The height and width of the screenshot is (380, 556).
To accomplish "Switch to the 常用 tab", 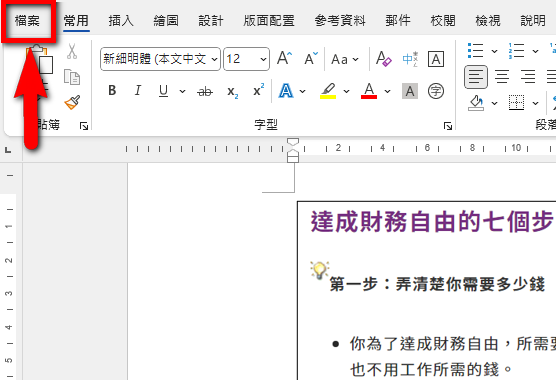I will [76, 21].
